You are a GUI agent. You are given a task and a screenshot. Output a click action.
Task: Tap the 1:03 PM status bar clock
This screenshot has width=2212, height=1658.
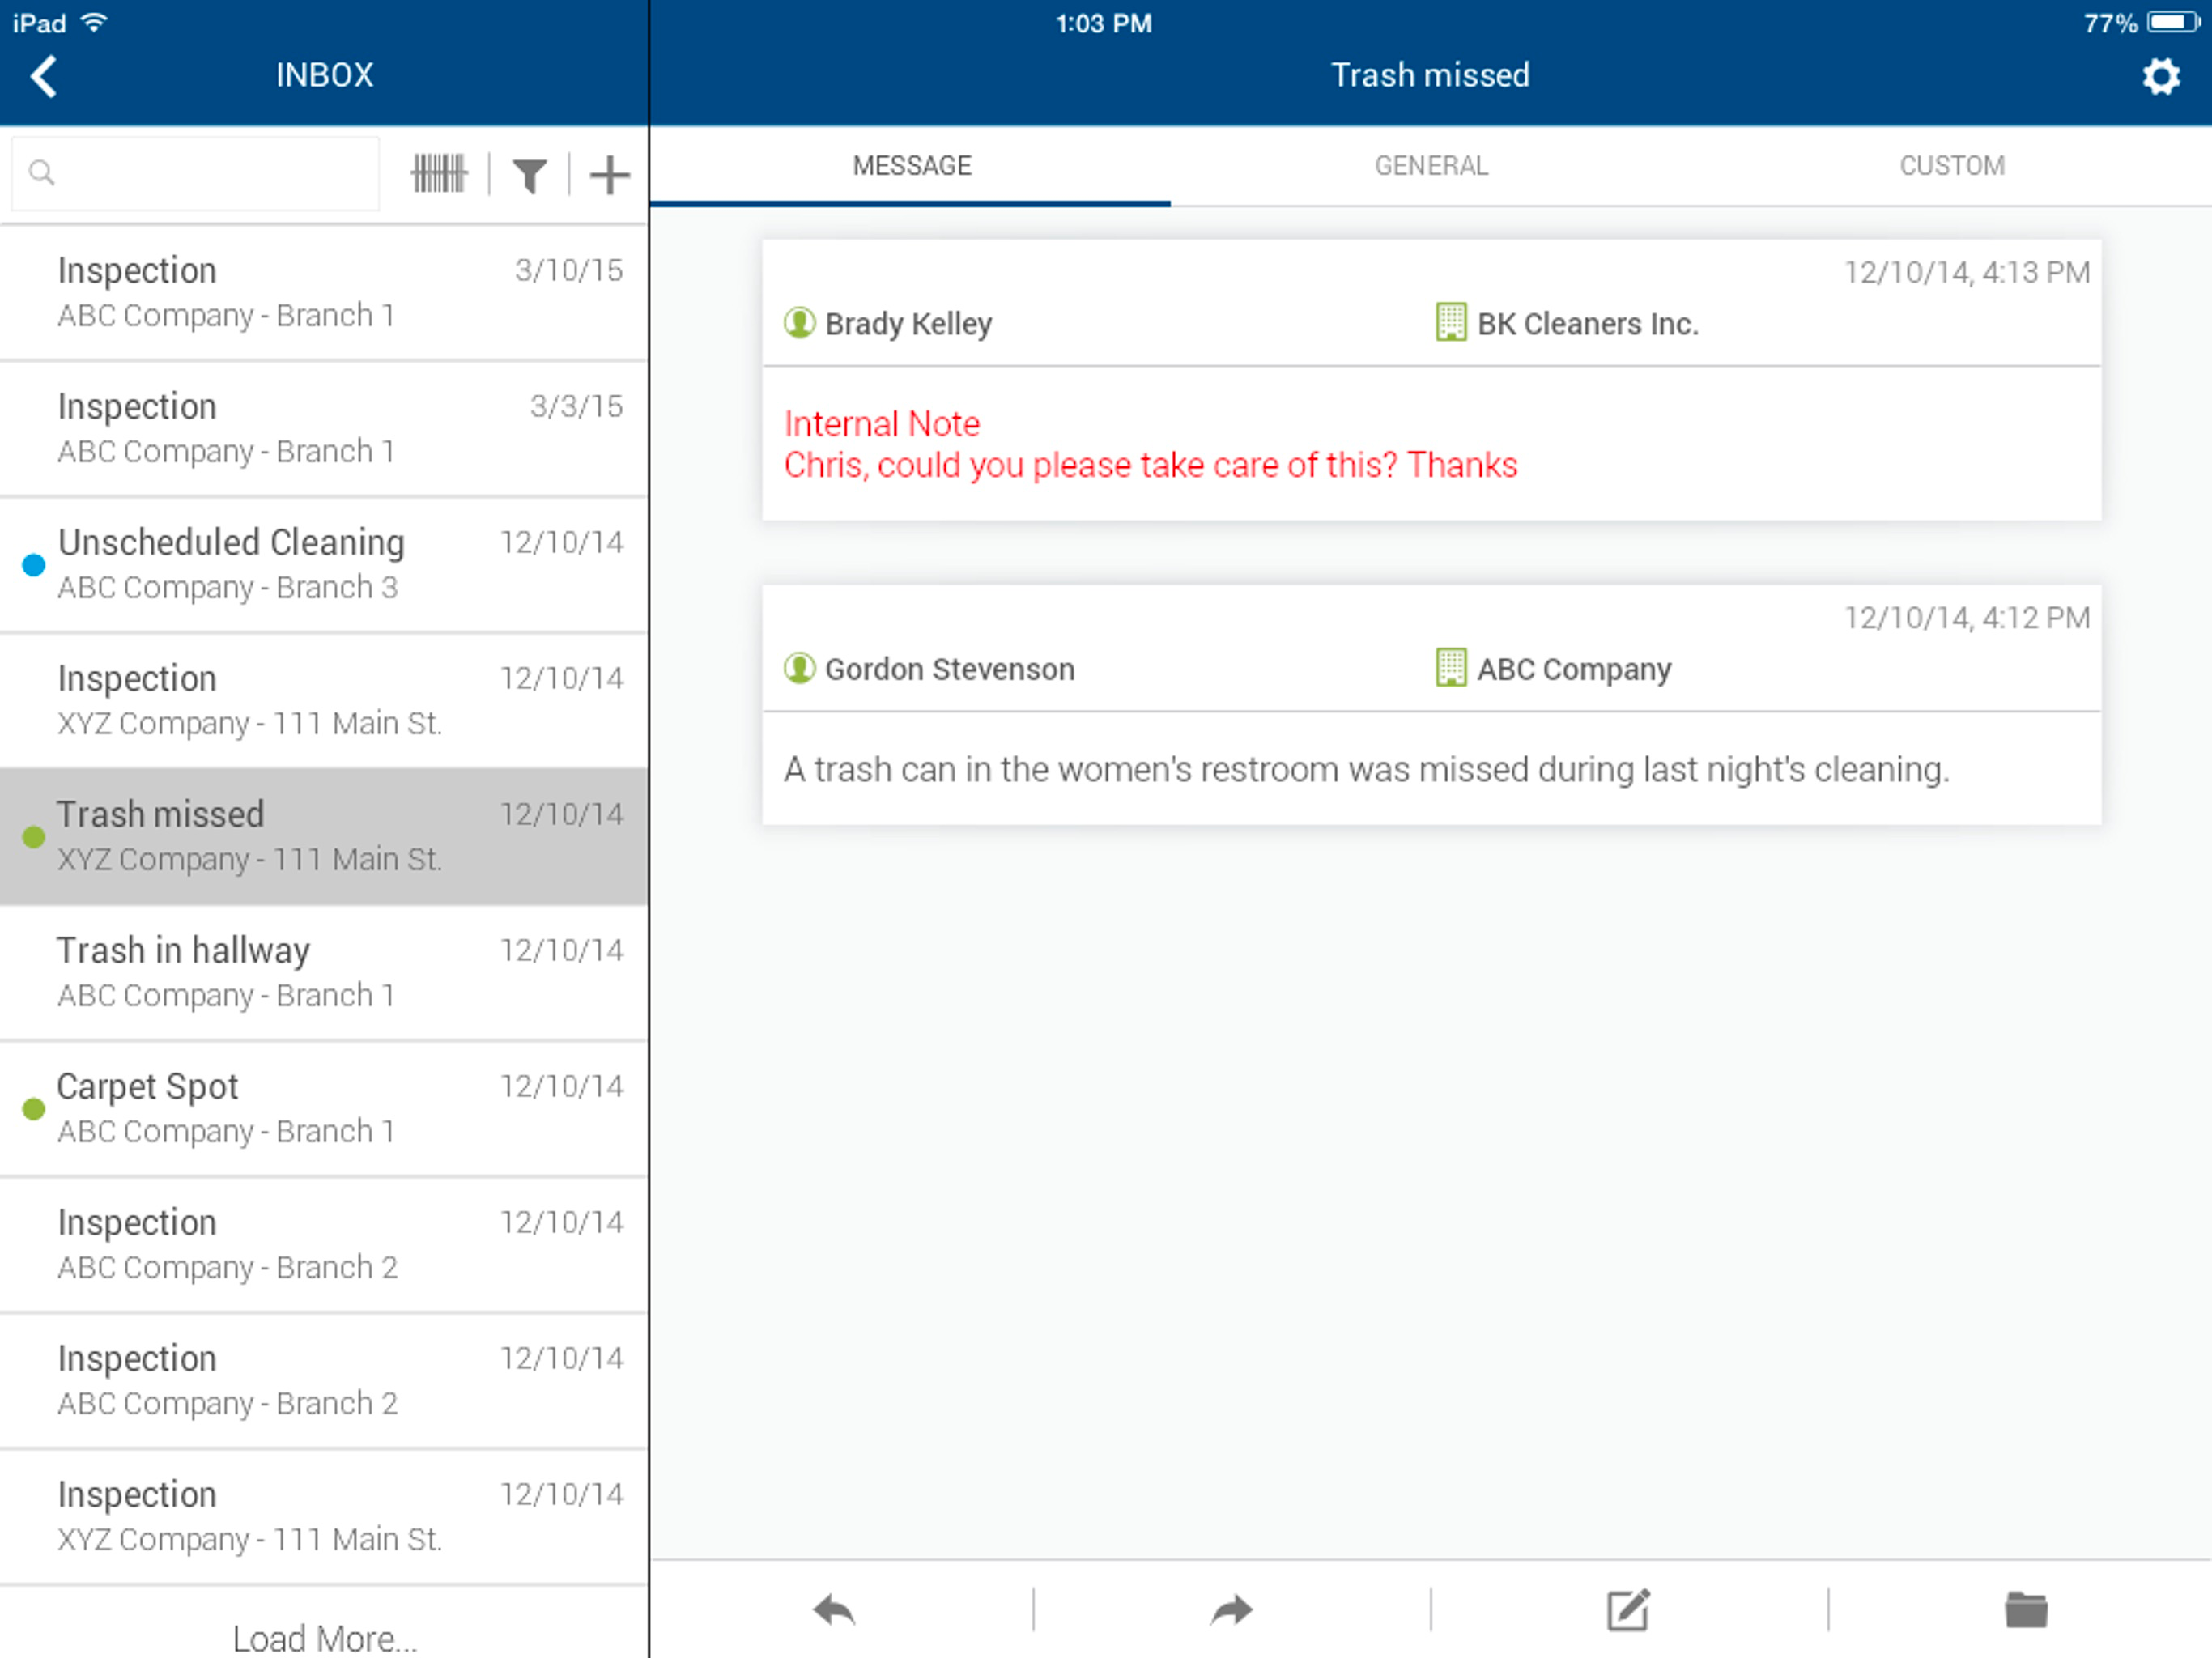coord(1104,23)
